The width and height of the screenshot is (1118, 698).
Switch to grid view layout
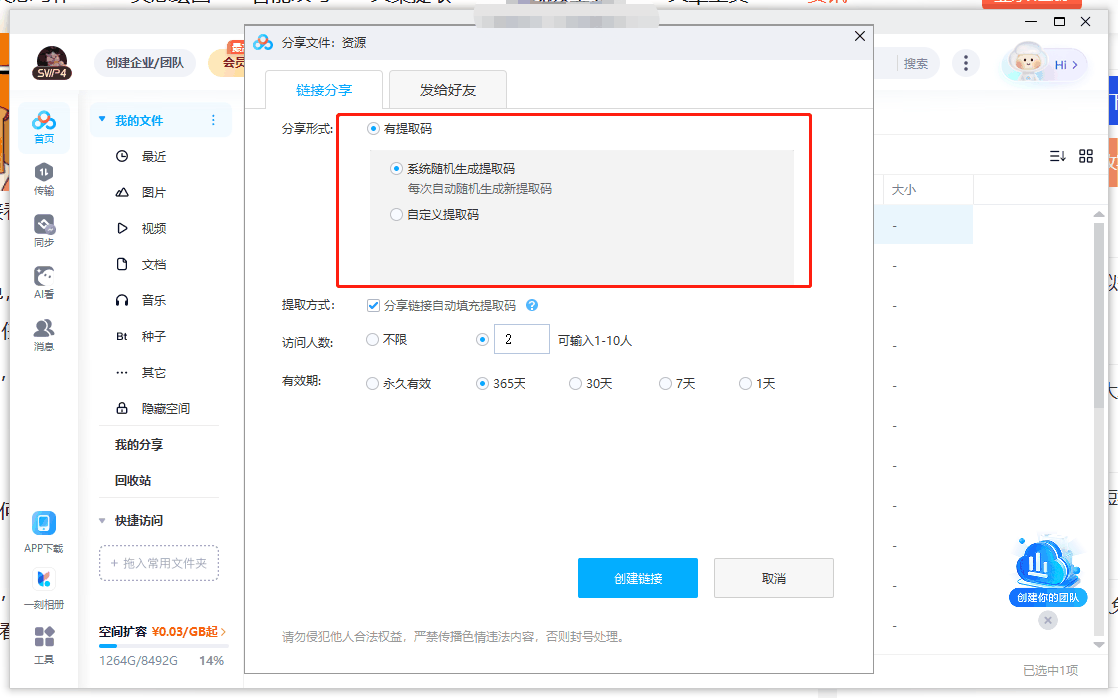pyautogui.click(x=1086, y=157)
